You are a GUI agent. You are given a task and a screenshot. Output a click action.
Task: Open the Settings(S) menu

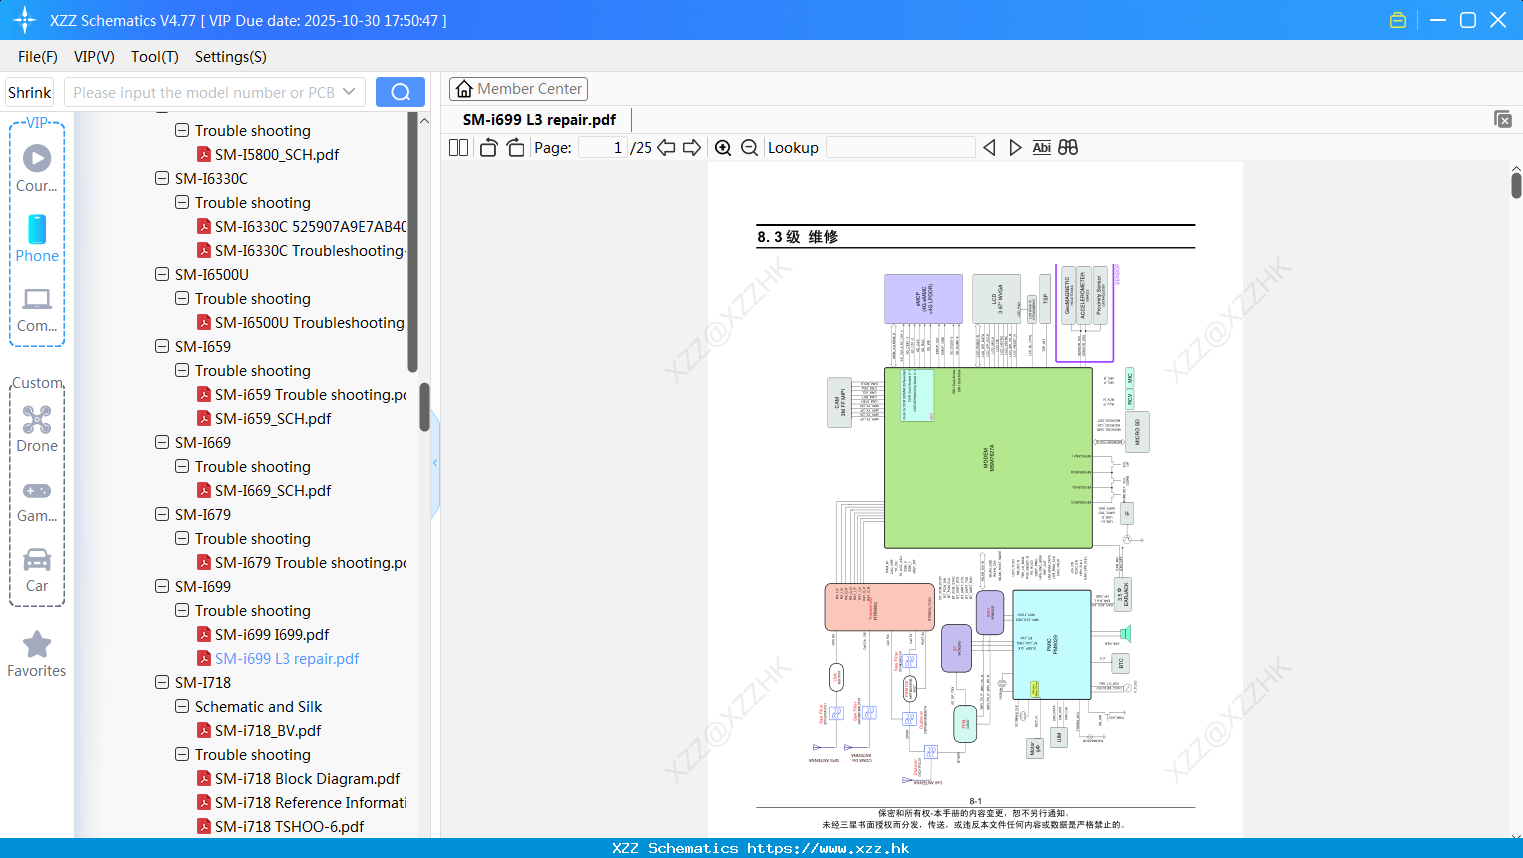(231, 56)
